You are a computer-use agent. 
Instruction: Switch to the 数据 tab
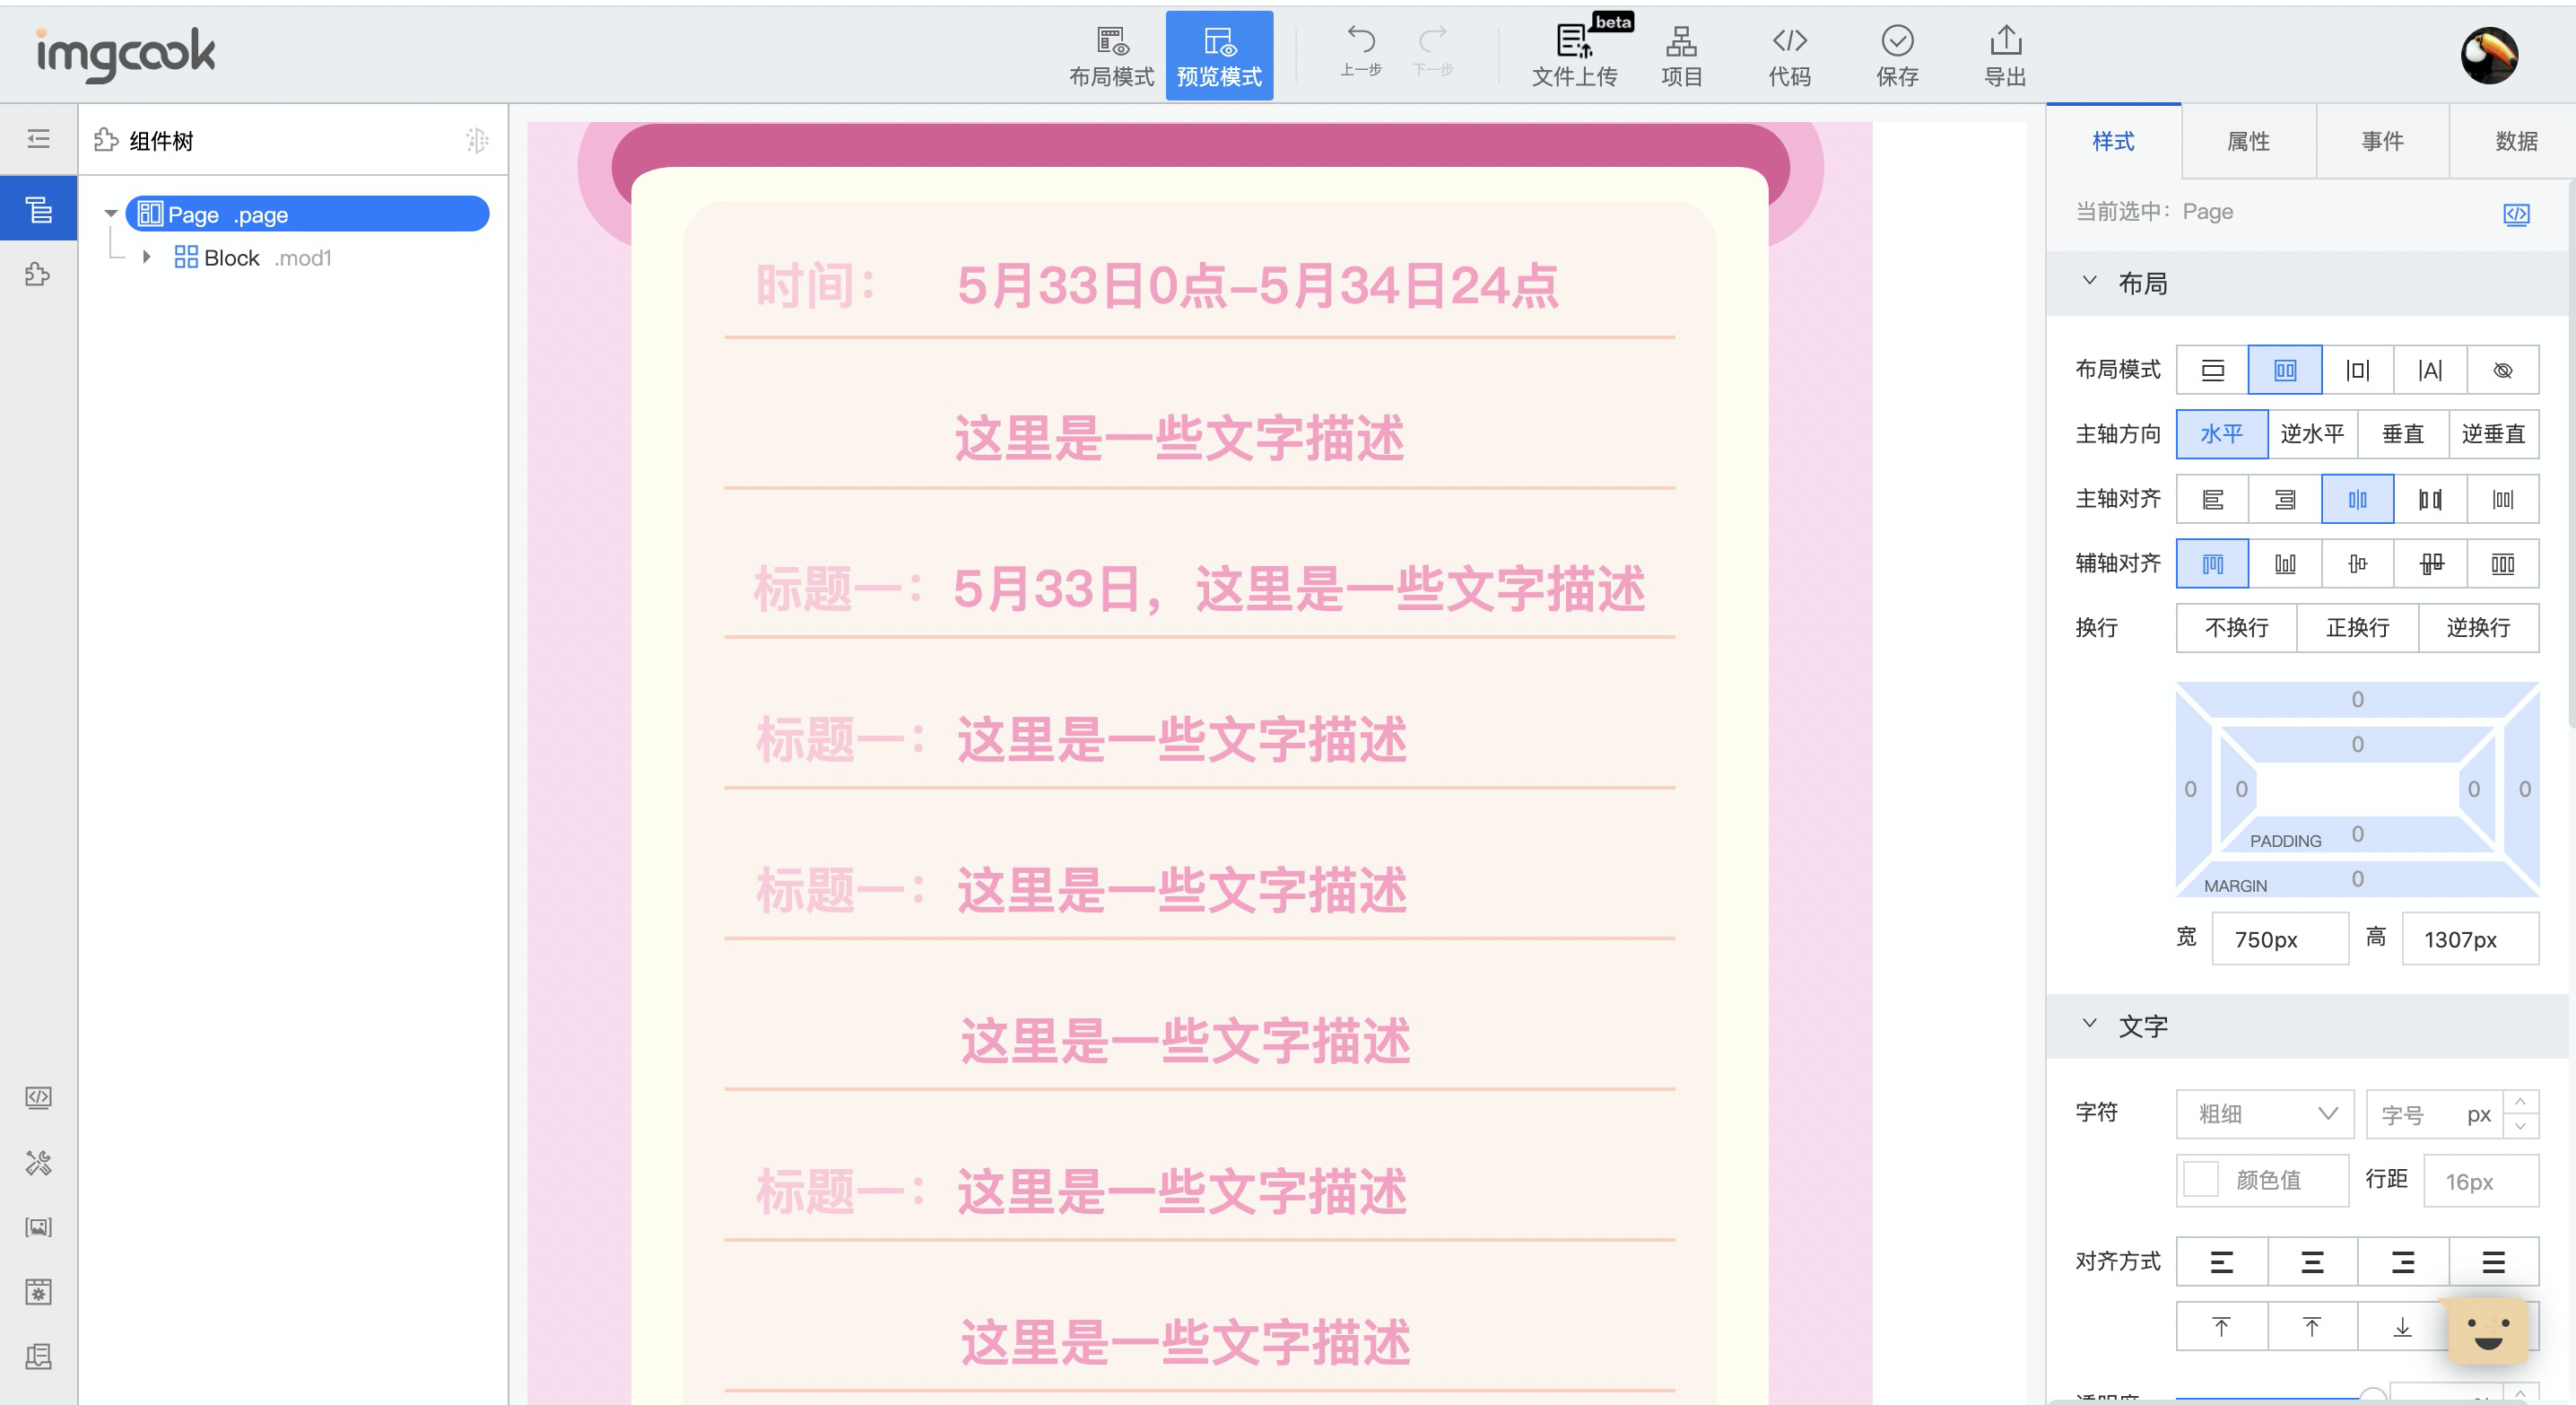pyautogui.click(x=2516, y=141)
